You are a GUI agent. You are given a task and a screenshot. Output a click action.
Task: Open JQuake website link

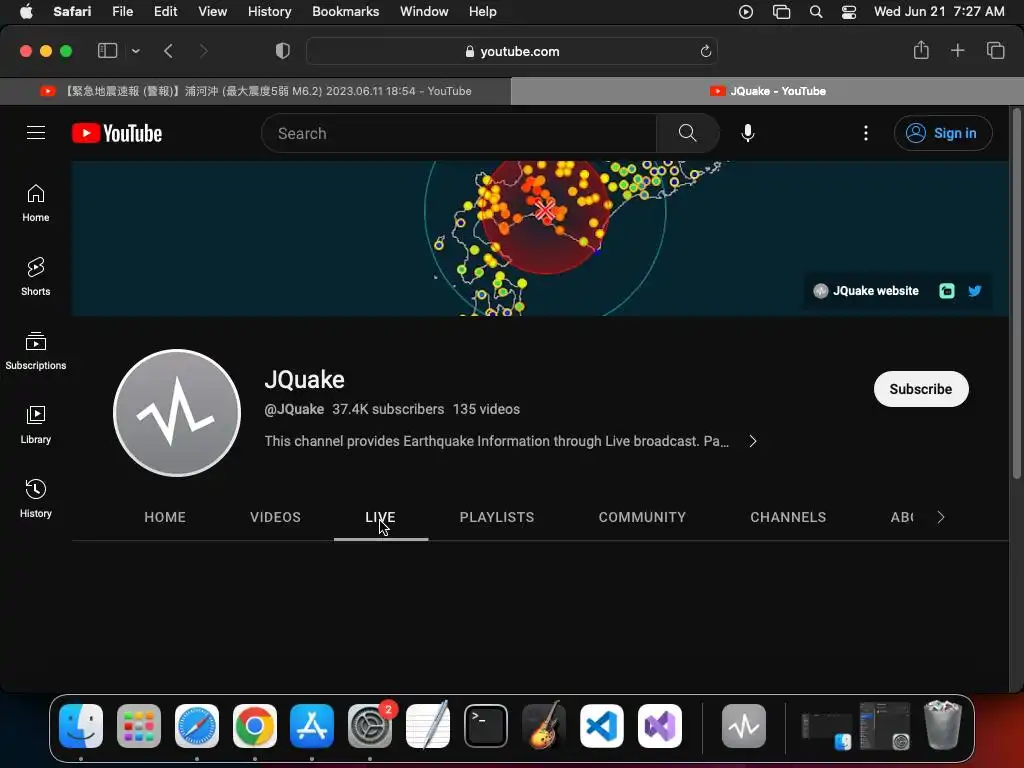click(x=866, y=291)
